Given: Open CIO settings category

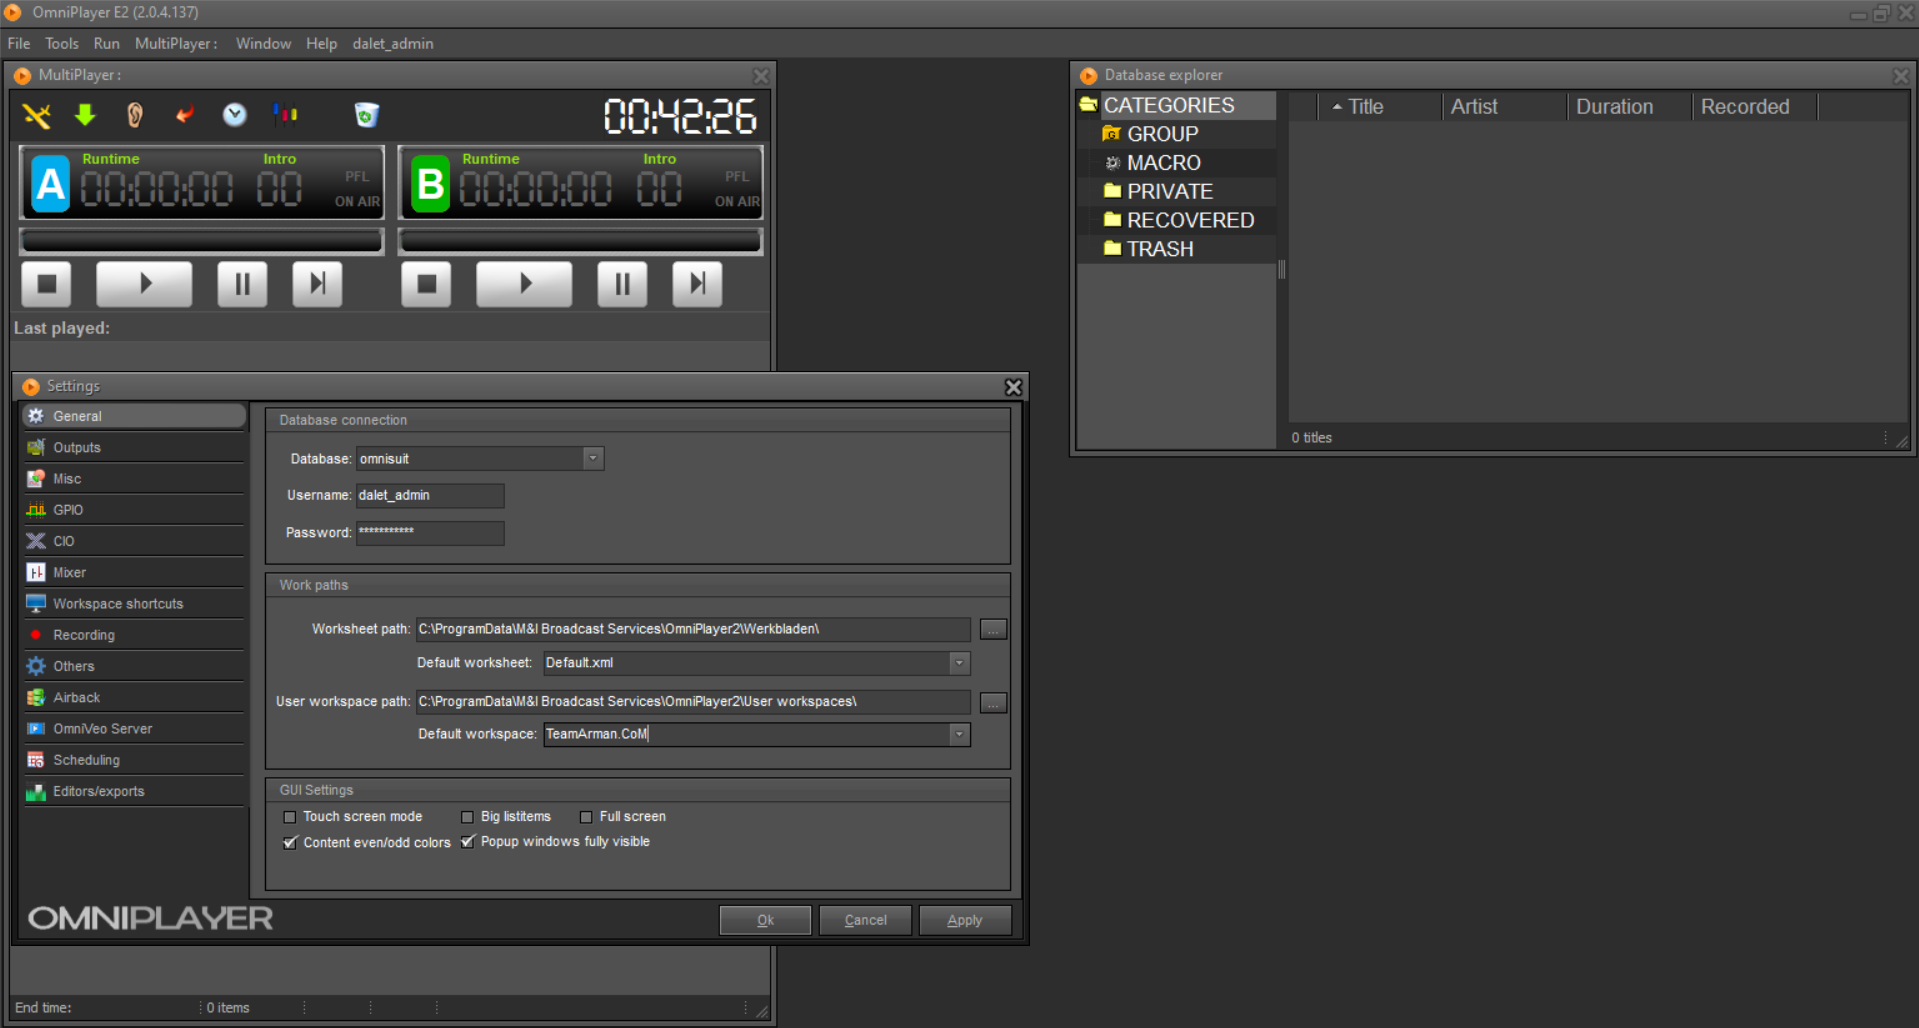Looking at the screenshot, I should coord(135,541).
